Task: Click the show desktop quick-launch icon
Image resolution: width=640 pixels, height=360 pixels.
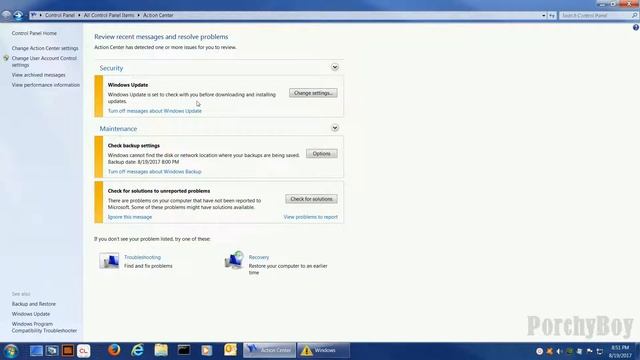Action: tap(36, 351)
